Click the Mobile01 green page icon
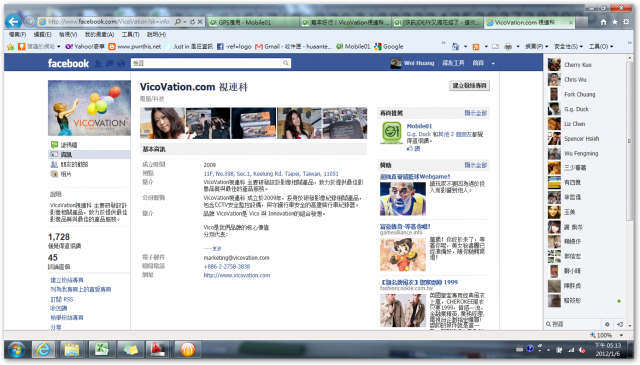640x365 pixels. point(391,133)
